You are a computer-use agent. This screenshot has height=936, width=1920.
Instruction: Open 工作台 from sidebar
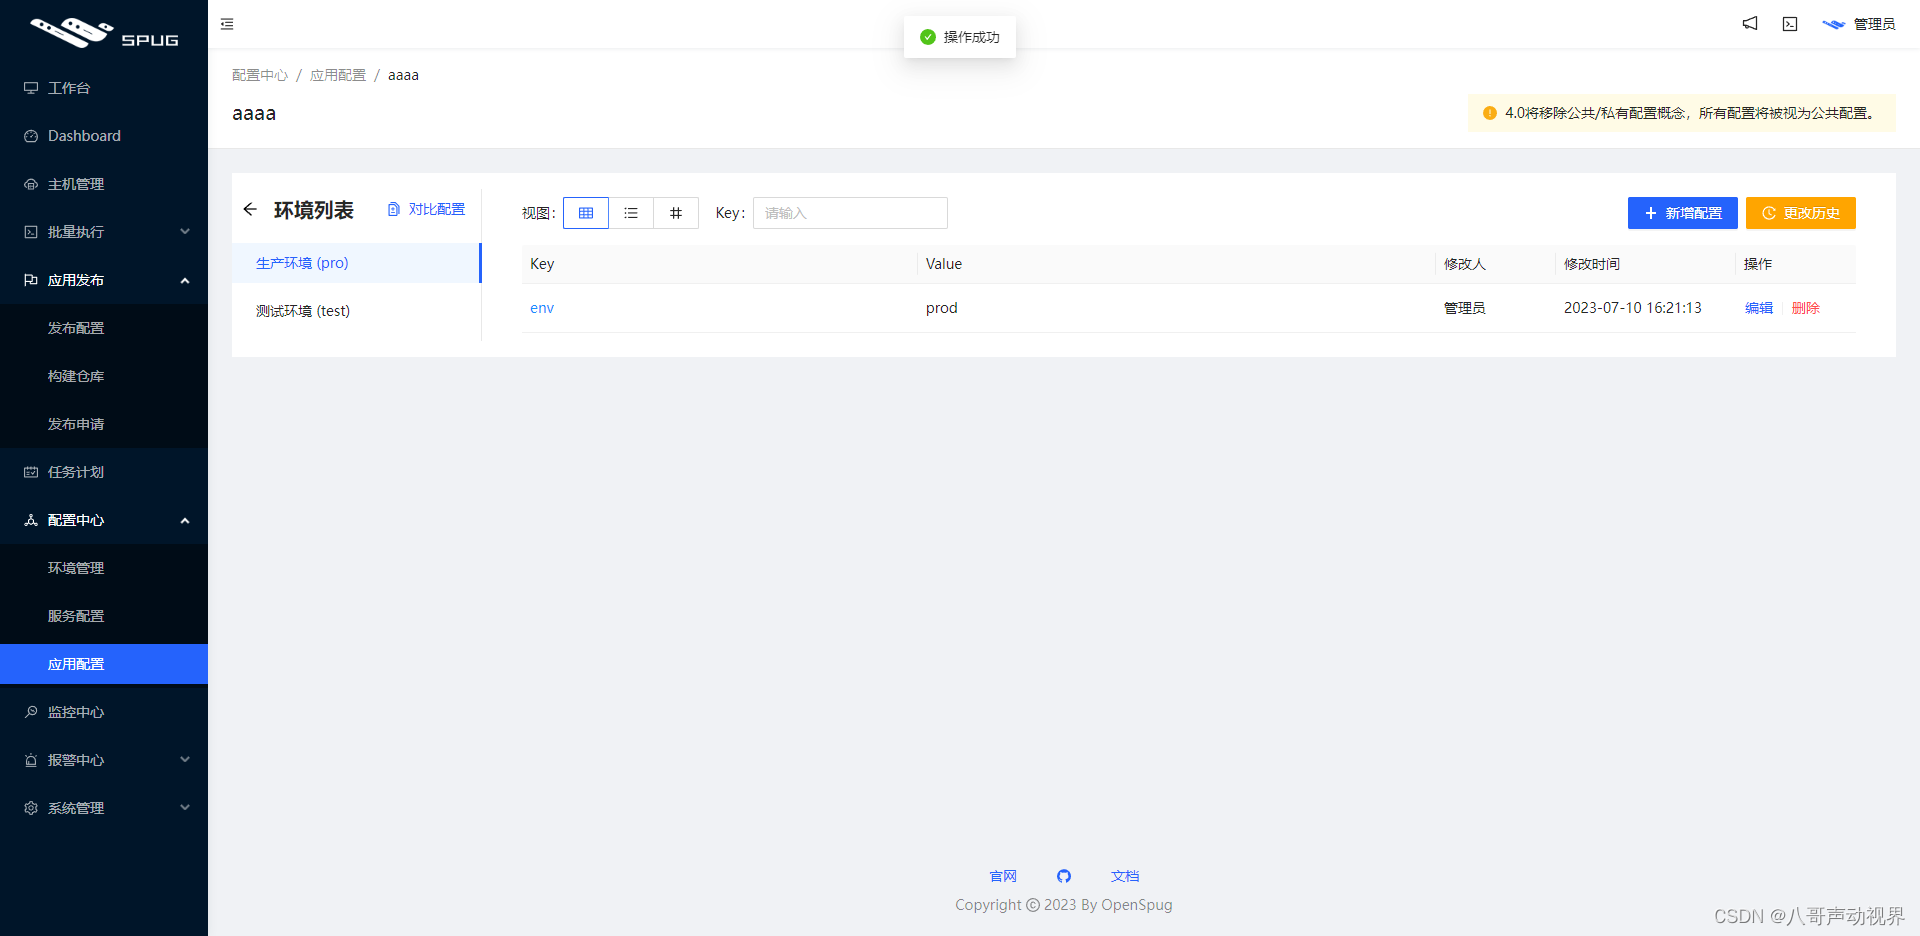point(104,88)
